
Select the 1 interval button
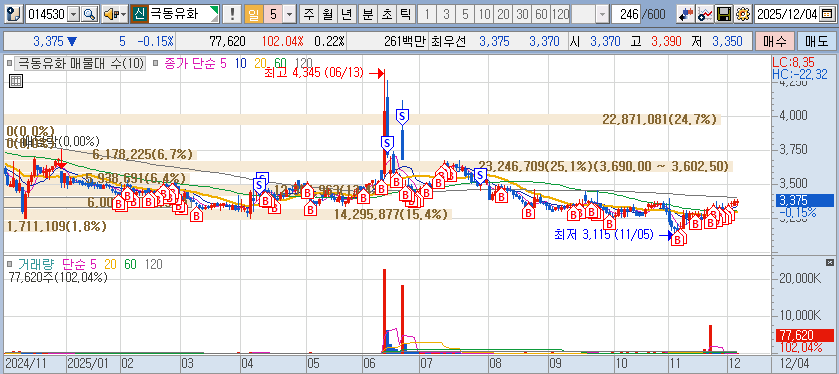(426, 14)
